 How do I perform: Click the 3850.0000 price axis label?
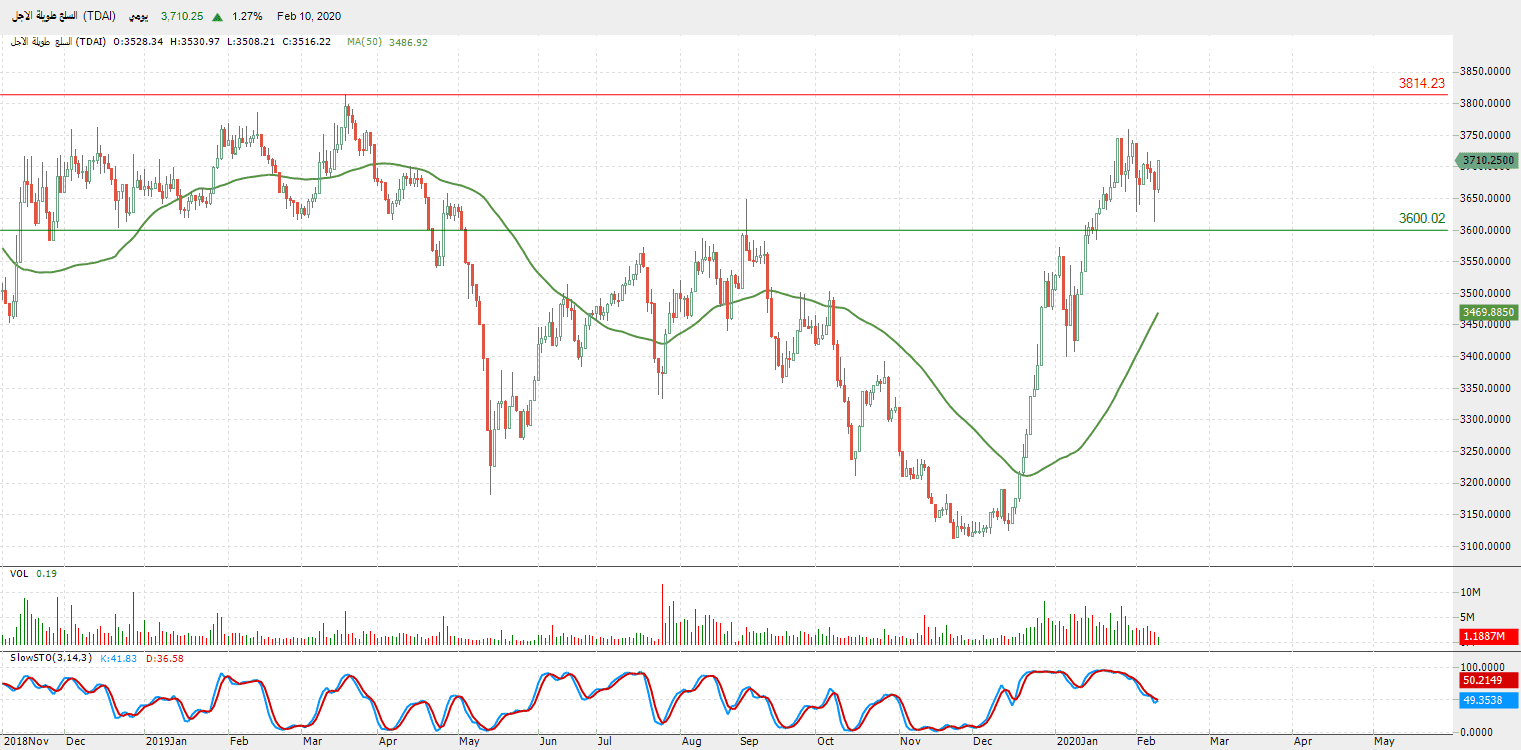click(x=1485, y=72)
